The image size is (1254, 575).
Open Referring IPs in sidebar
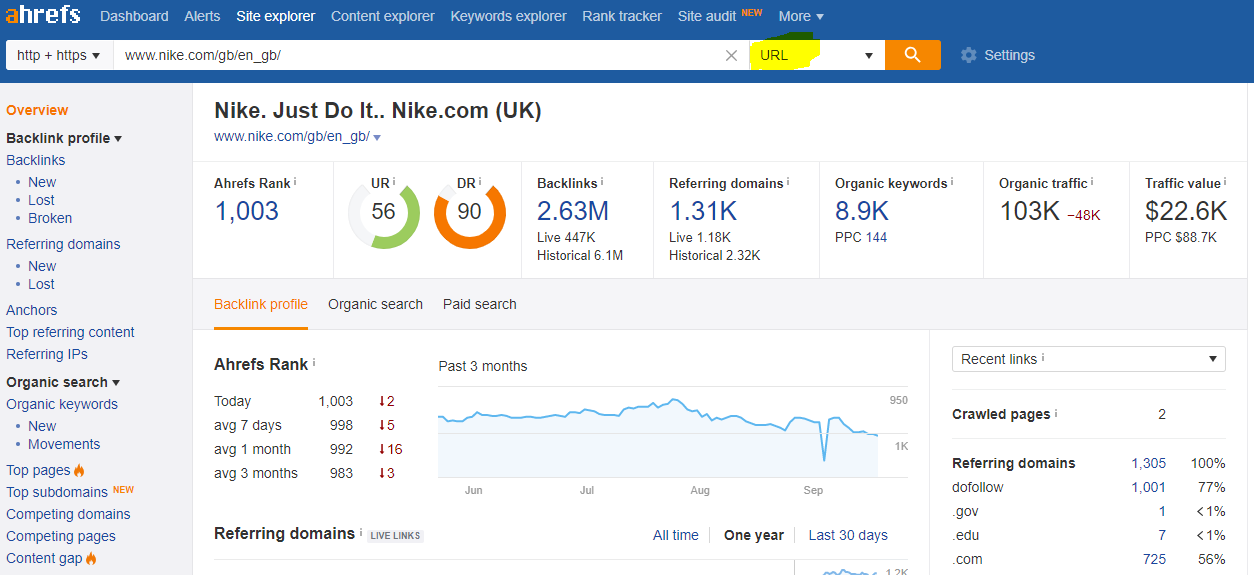[47, 354]
